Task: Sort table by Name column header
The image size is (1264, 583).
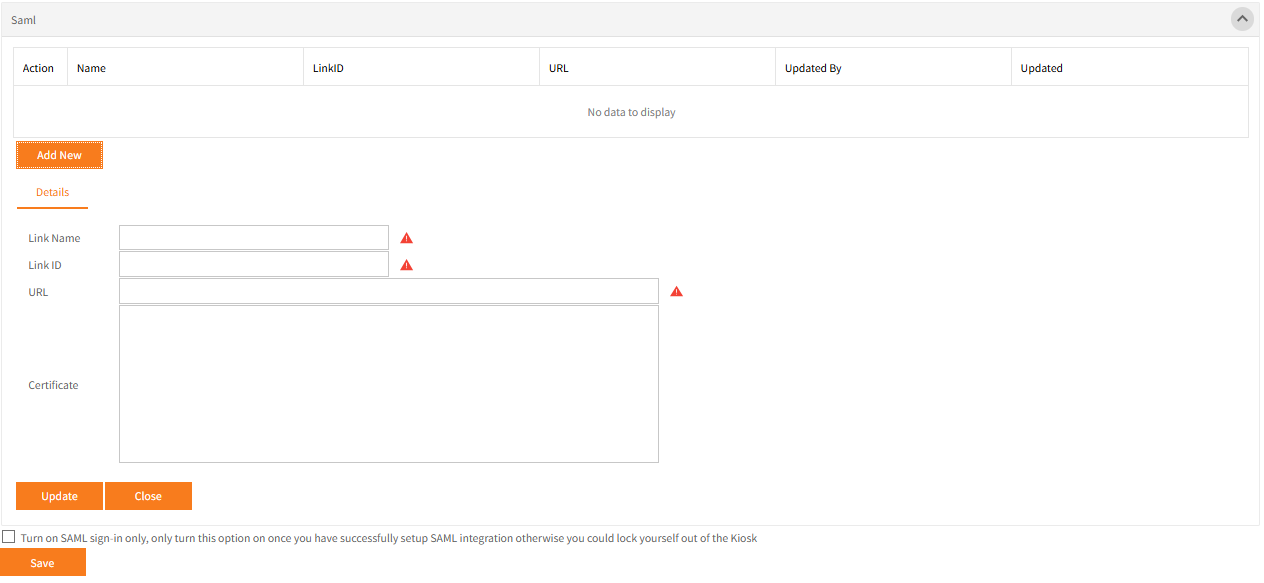Action: (x=91, y=68)
